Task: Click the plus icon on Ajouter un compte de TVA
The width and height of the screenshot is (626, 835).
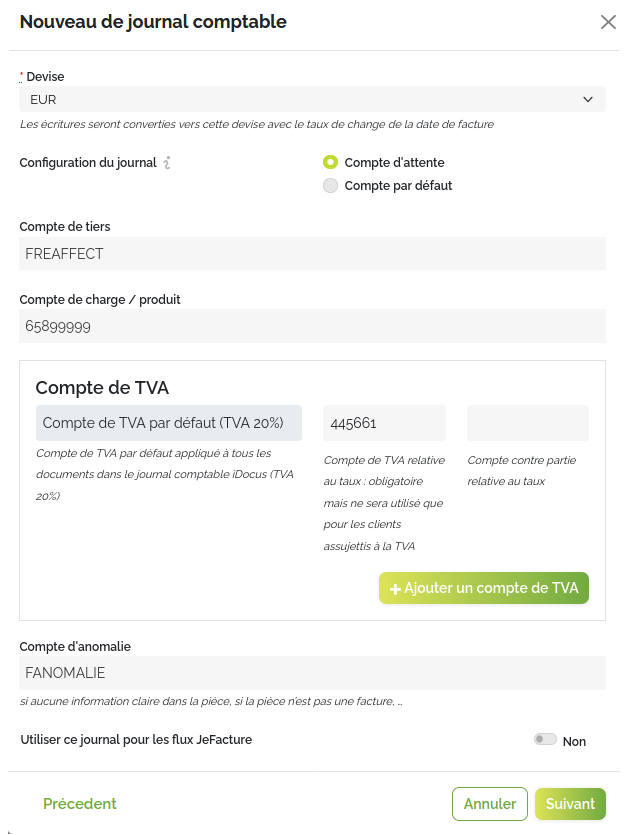Action: (x=395, y=589)
